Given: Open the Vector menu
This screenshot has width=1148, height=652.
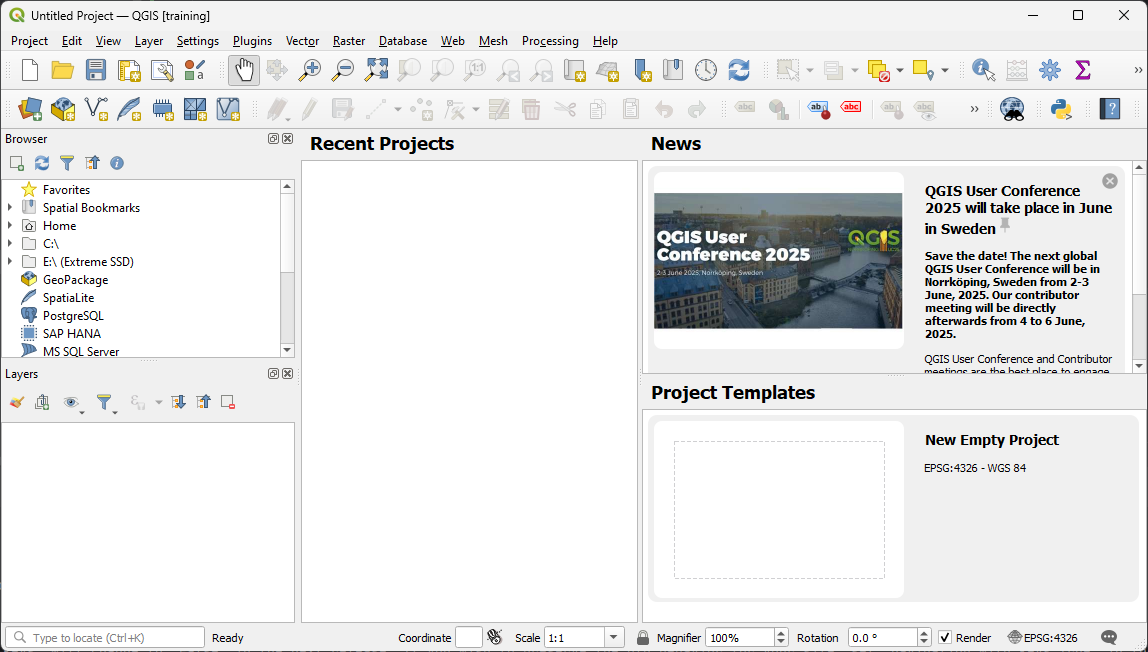Looking at the screenshot, I should coord(302,41).
